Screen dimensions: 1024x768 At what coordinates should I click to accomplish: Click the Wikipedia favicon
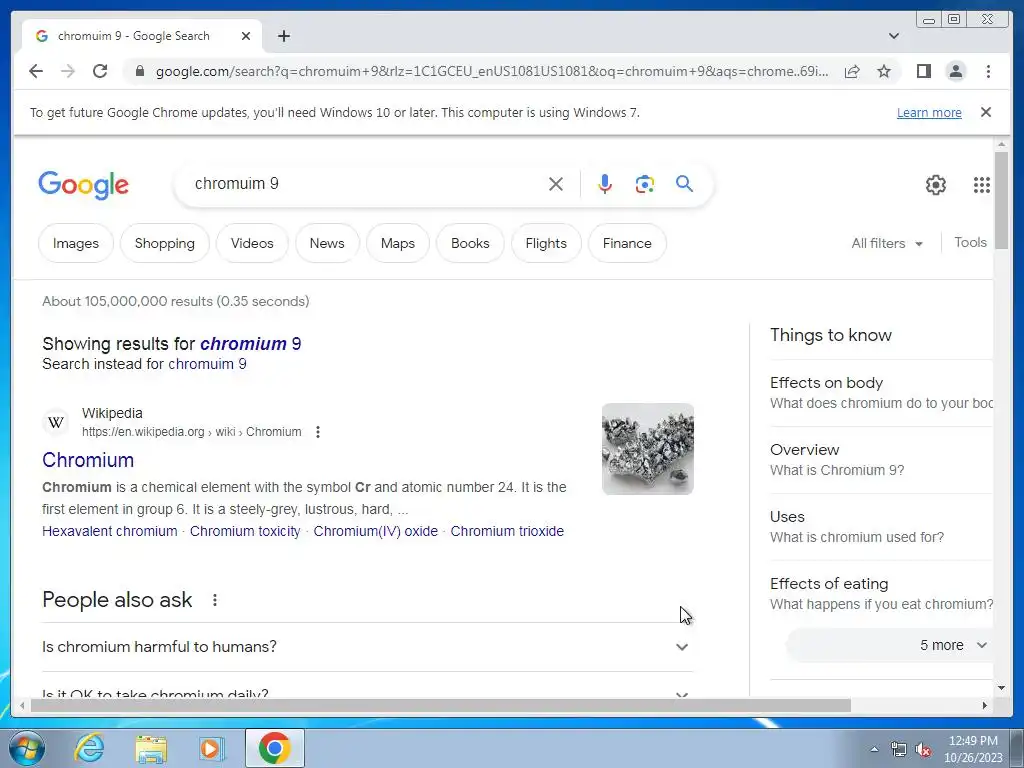pyautogui.click(x=56, y=422)
